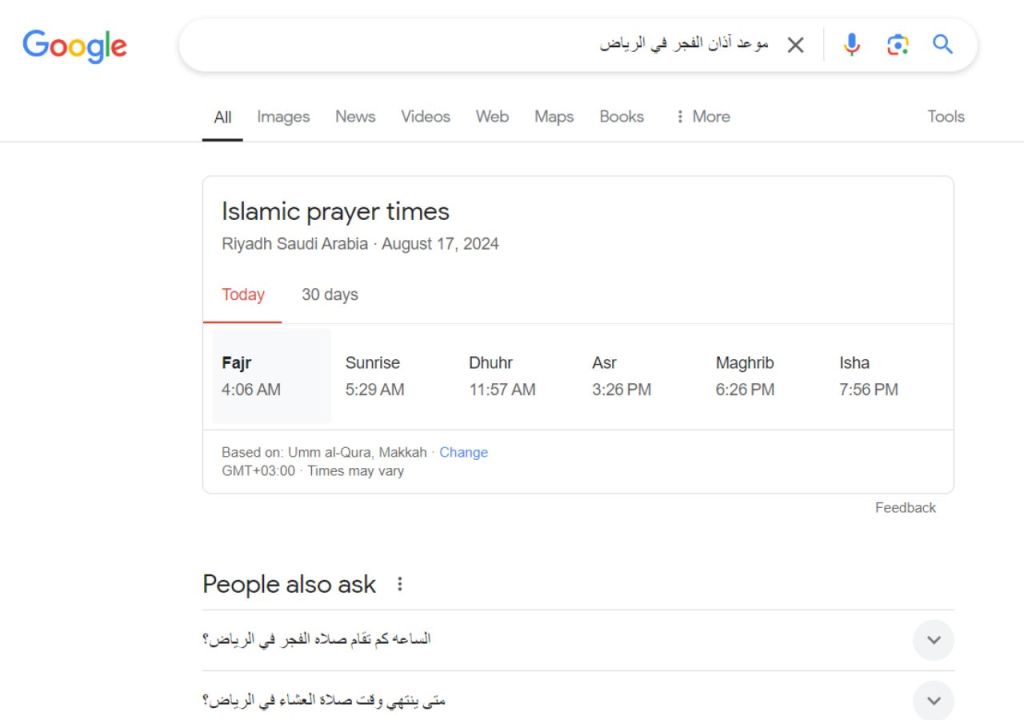The height and width of the screenshot is (720, 1024).
Task: Switch to the News results tab
Action: point(355,116)
